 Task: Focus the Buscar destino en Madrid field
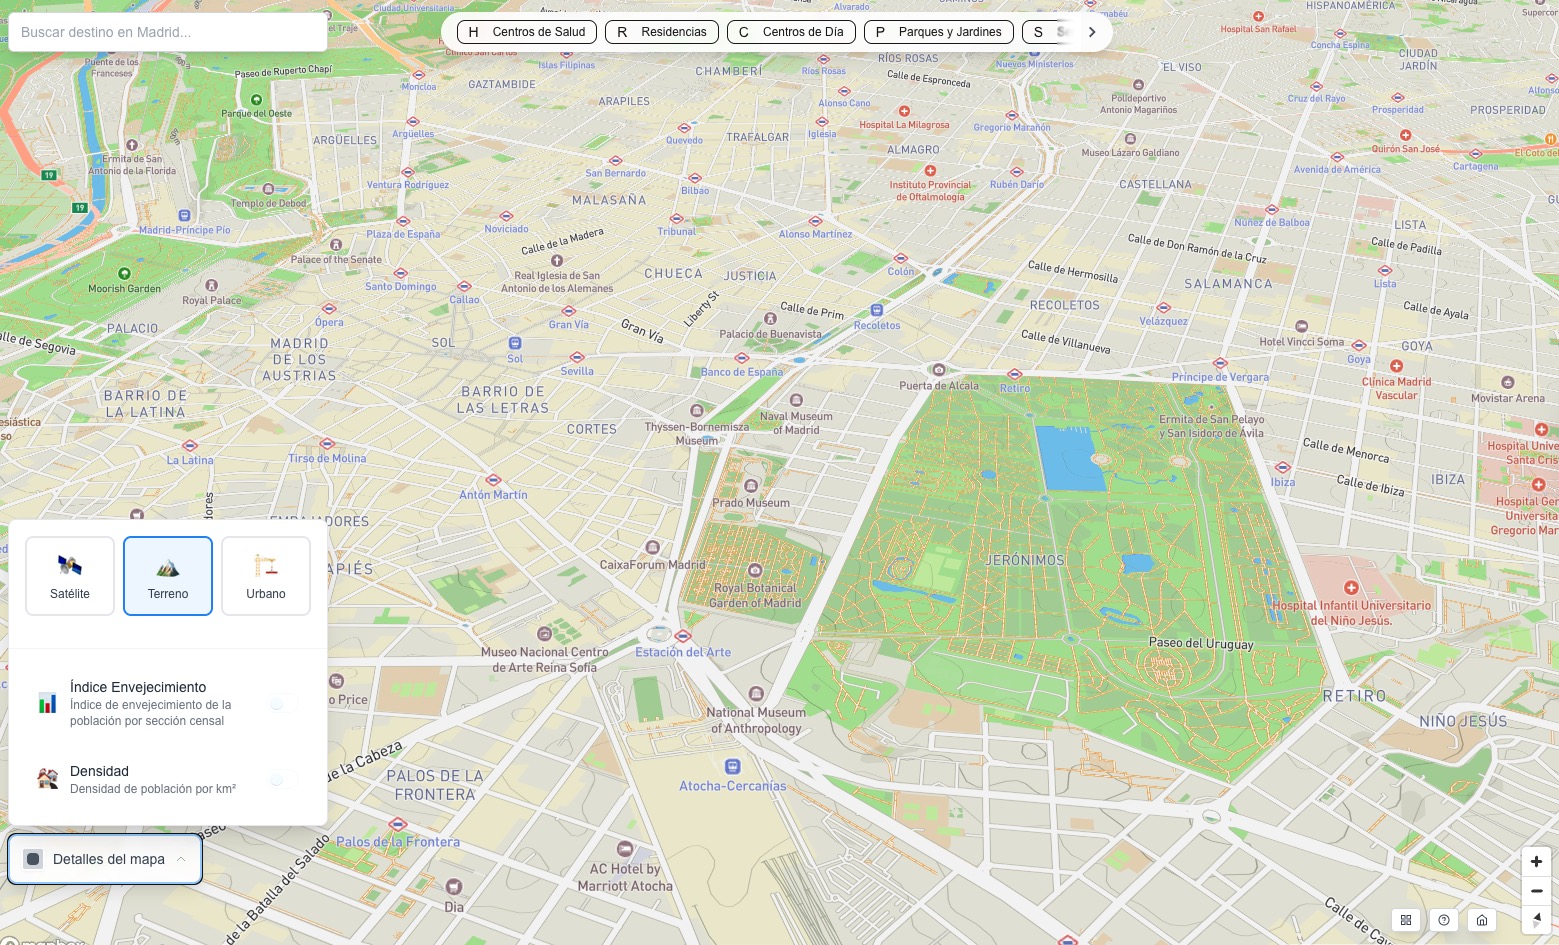tap(168, 32)
